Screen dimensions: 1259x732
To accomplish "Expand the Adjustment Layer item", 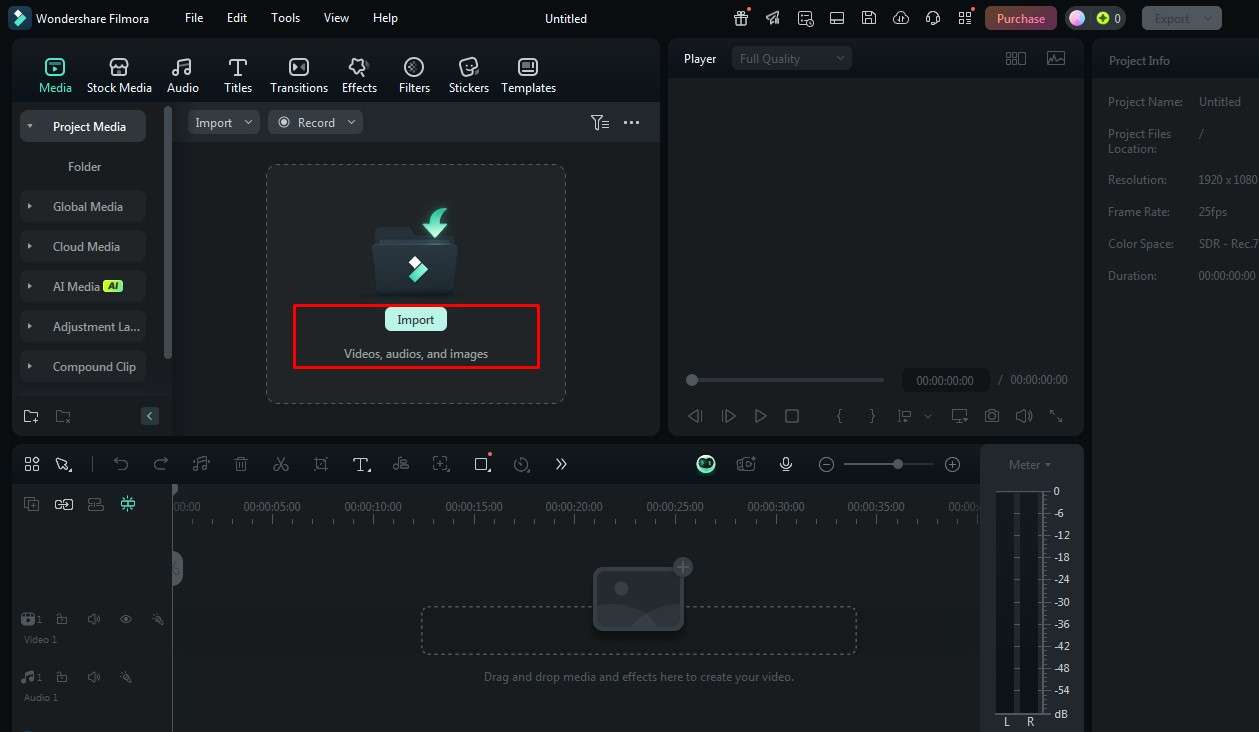I will point(30,327).
